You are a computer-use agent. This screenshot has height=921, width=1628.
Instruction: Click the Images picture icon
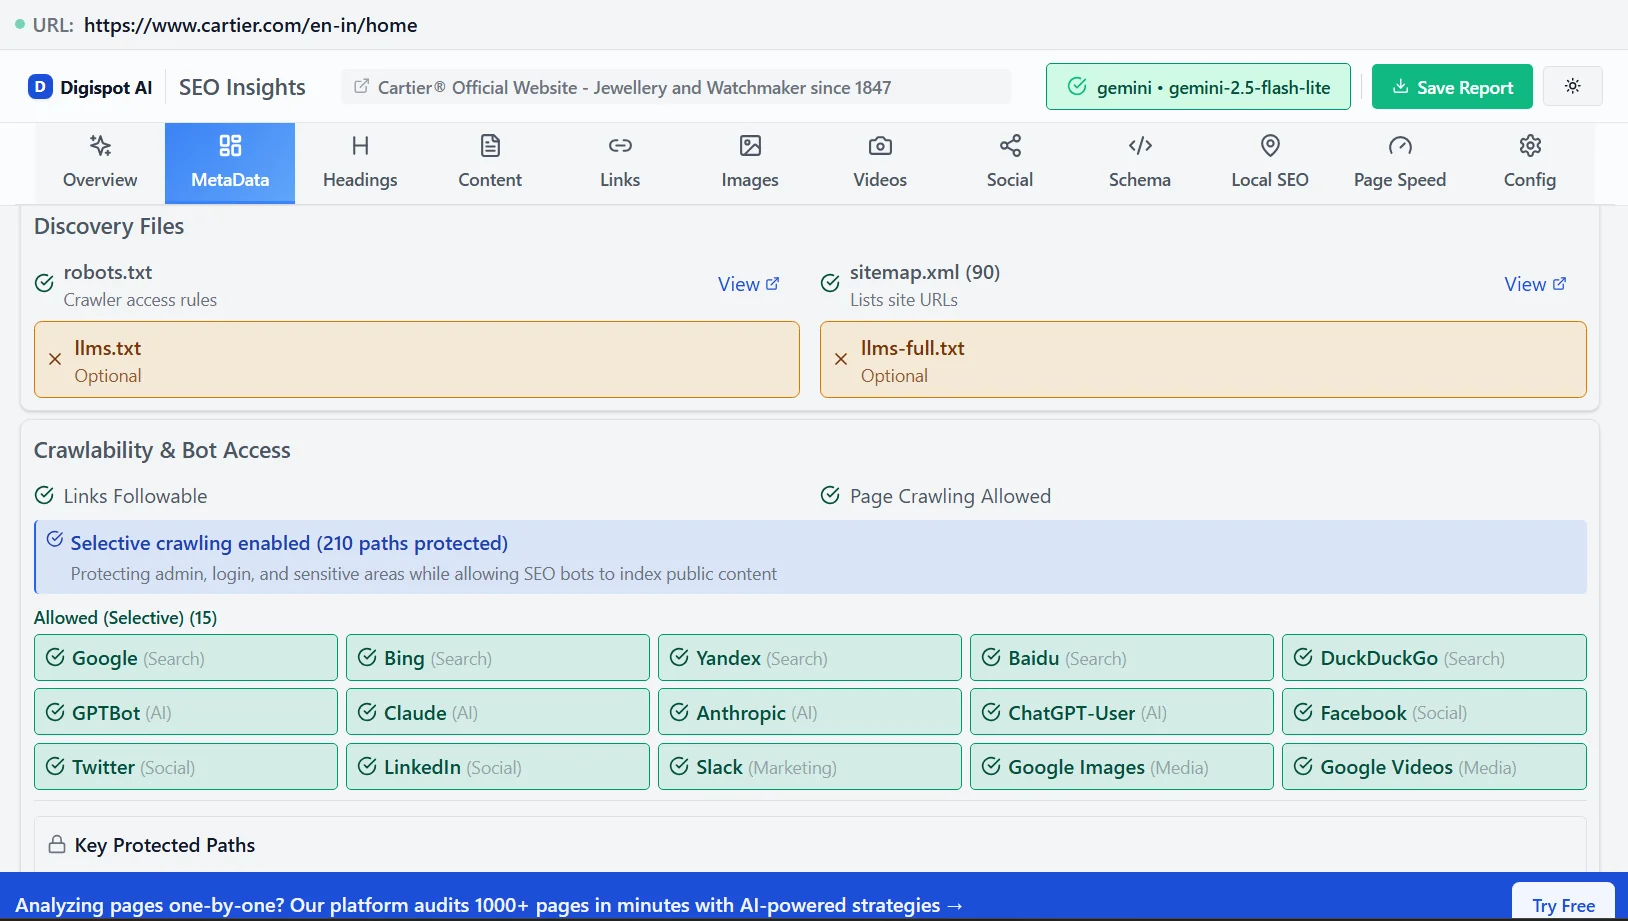(750, 146)
